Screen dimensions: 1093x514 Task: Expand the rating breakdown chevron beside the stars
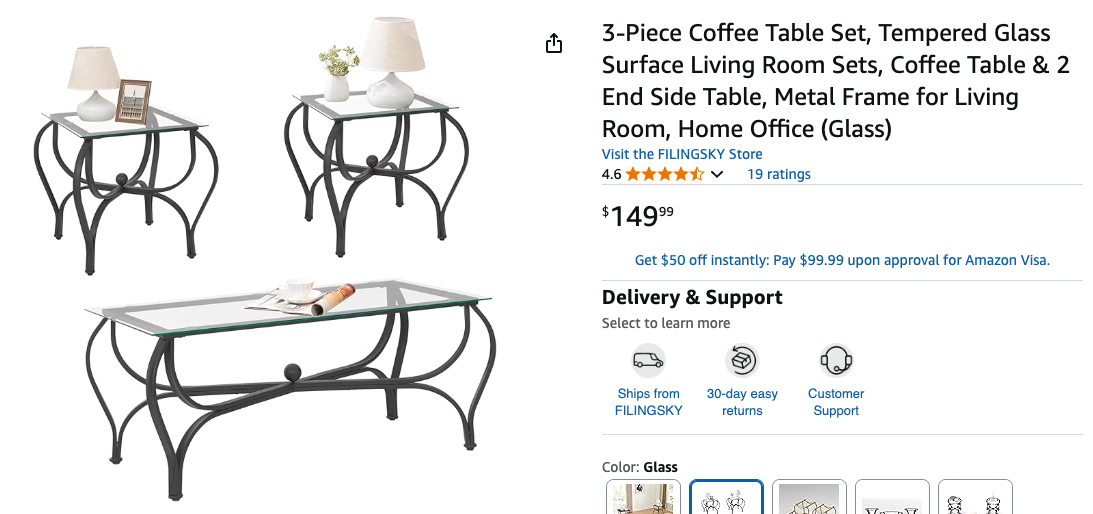point(717,175)
